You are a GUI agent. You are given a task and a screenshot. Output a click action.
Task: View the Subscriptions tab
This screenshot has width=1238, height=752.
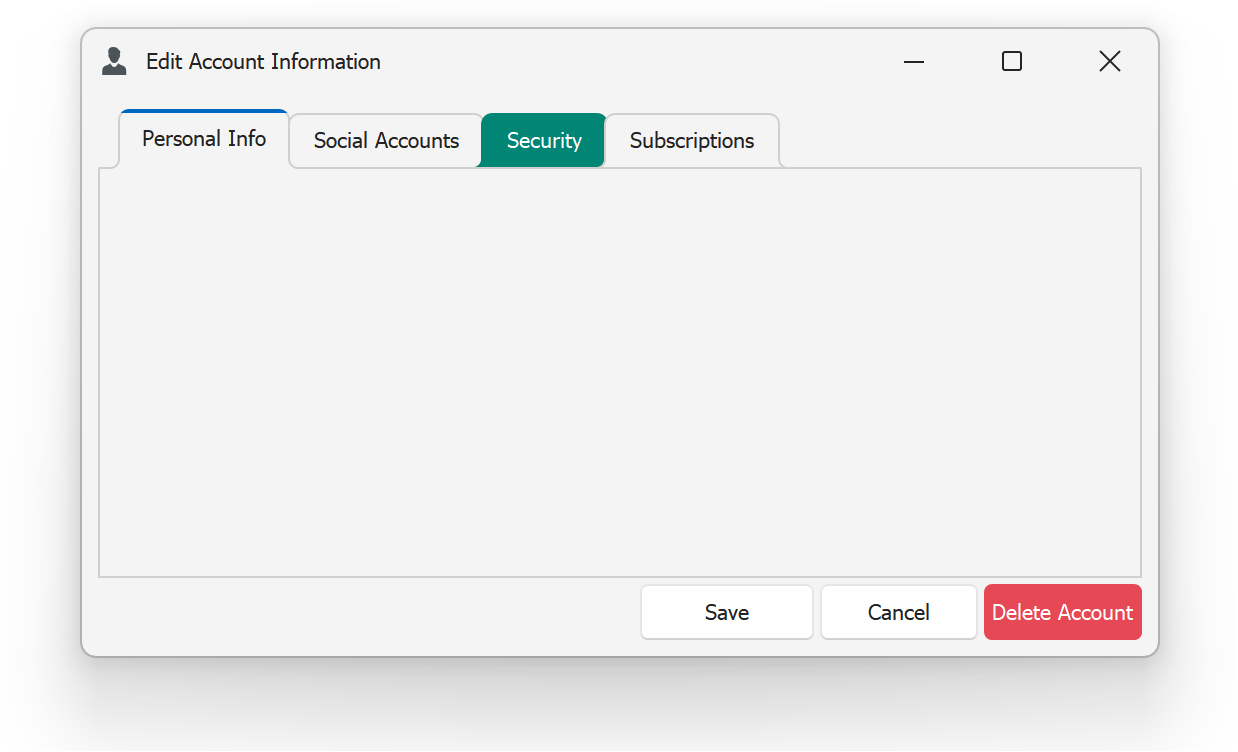(692, 140)
